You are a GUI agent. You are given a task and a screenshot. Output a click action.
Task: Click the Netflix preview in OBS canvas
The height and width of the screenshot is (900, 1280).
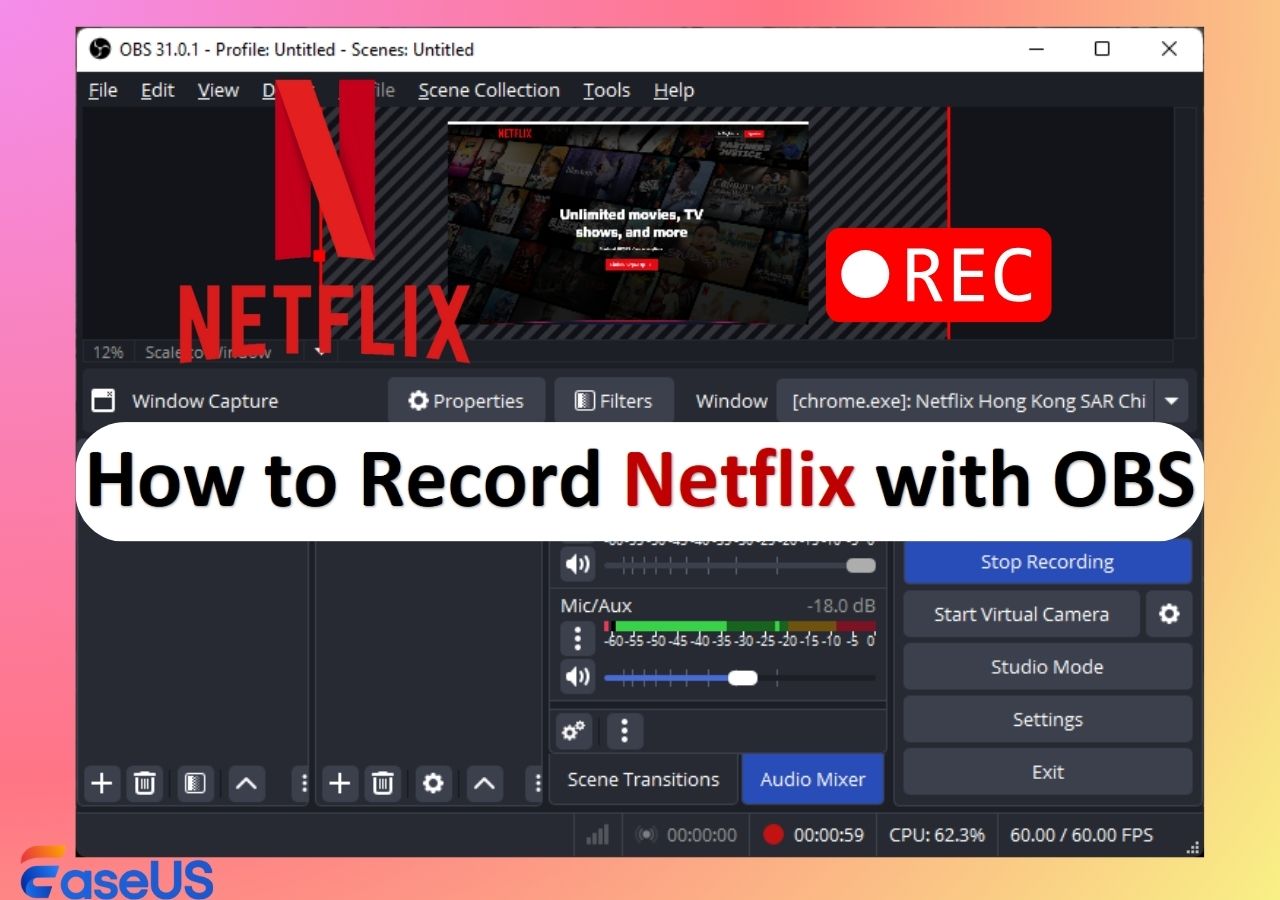coord(628,222)
